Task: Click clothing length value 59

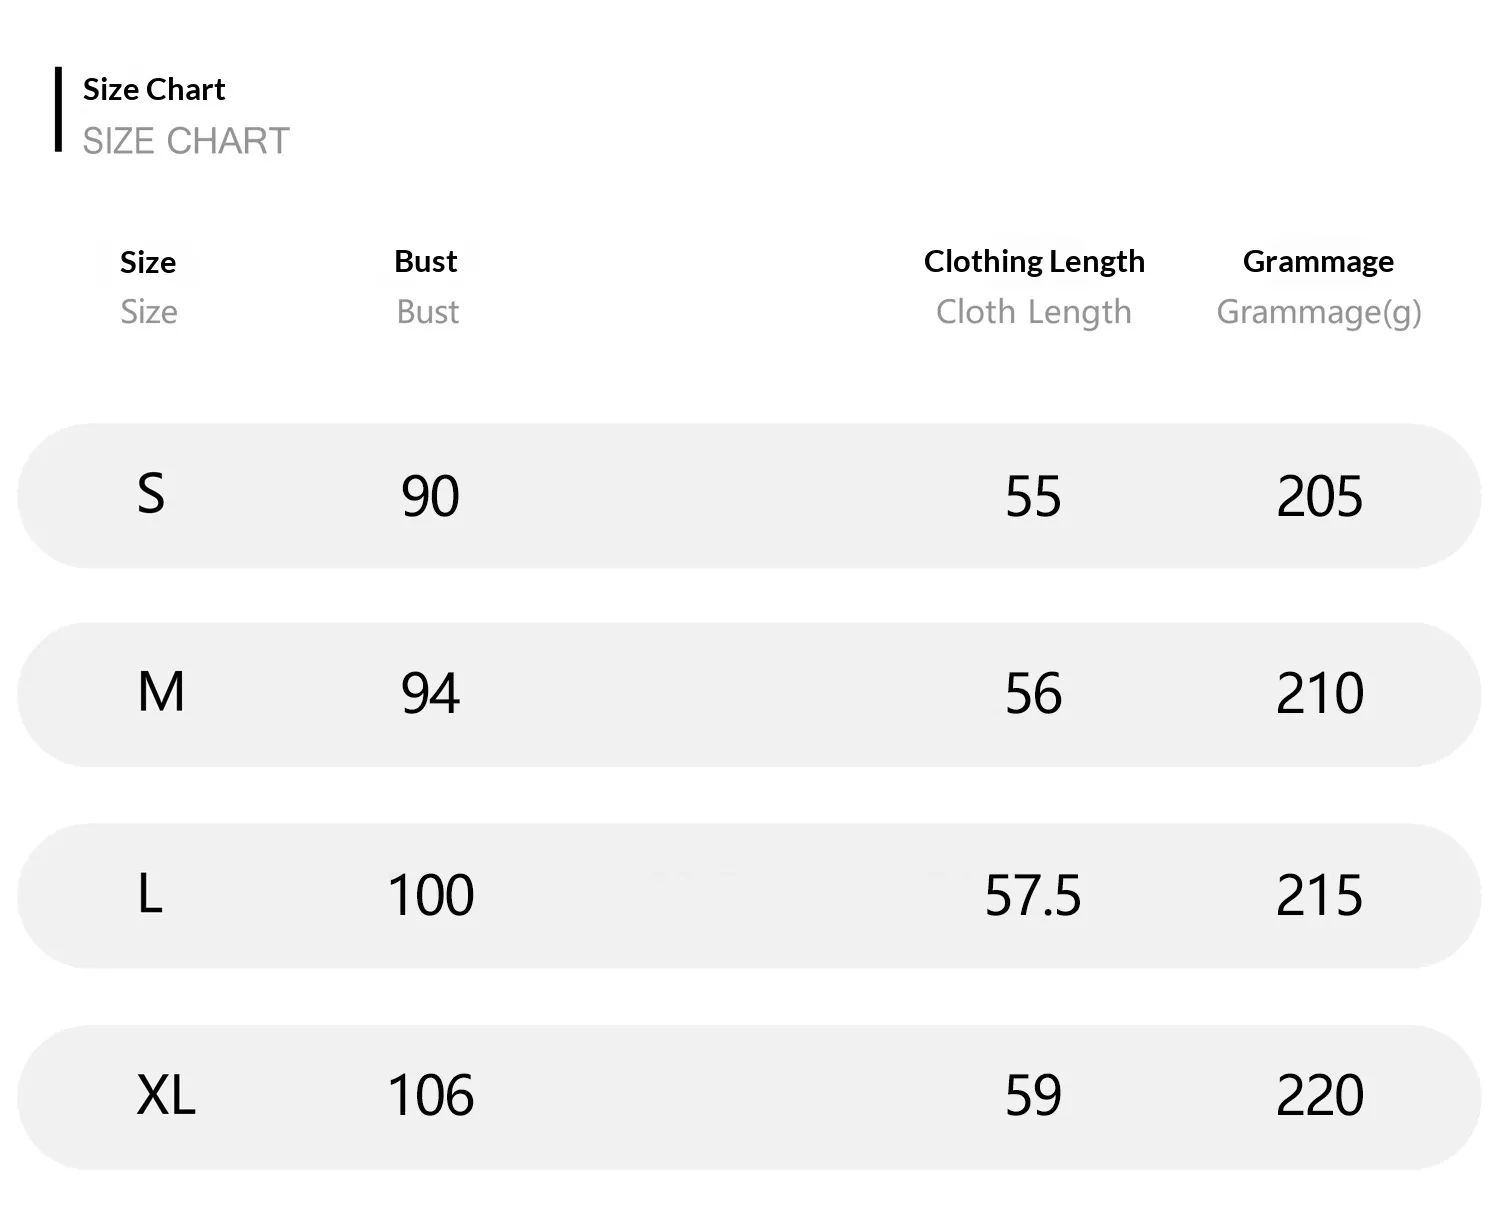Action: point(1033,1096)
